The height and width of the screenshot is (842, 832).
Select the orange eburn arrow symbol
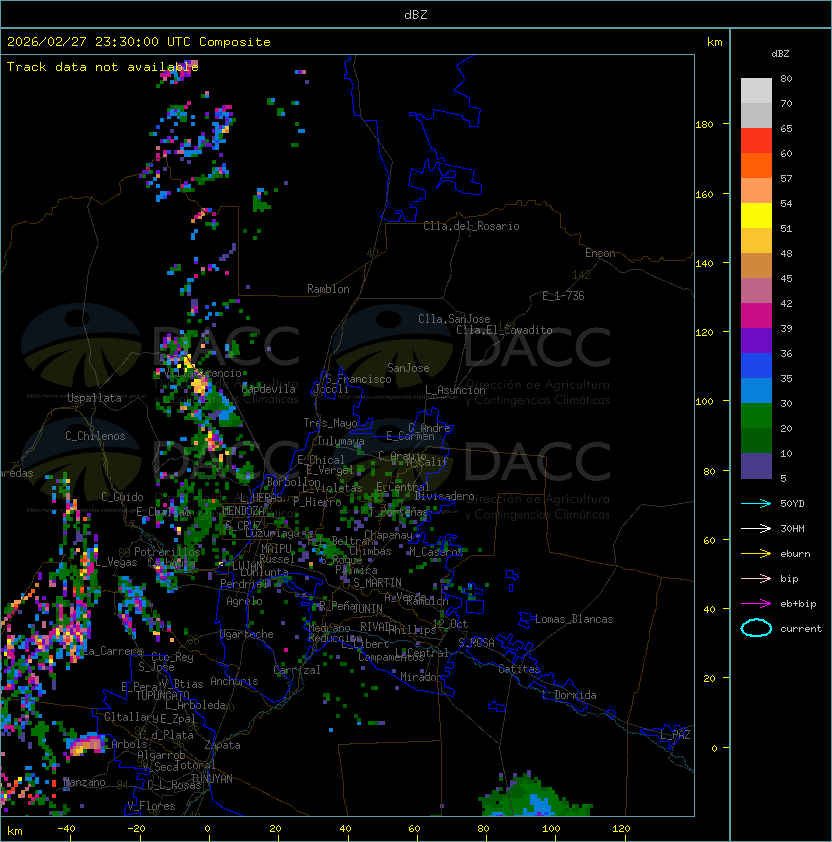(x=756, y=553)
